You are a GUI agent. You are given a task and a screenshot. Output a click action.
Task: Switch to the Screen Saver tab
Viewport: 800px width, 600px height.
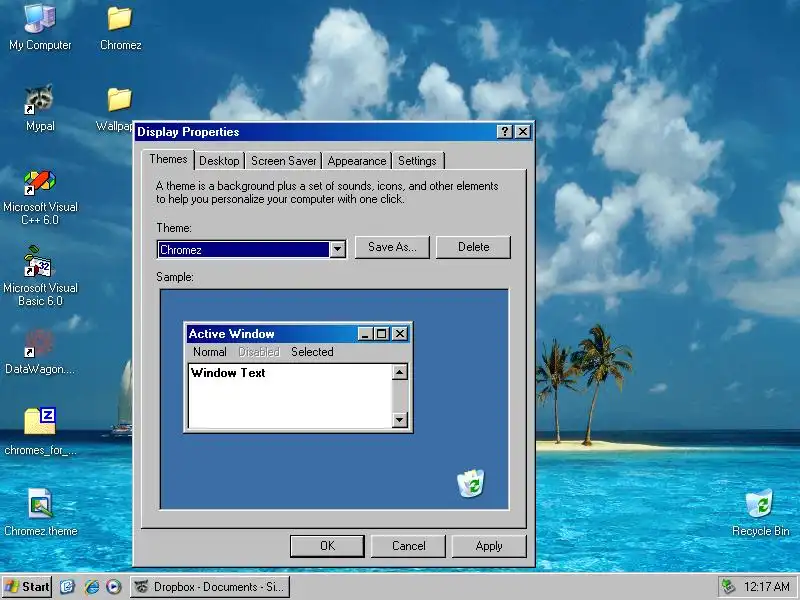284,161
